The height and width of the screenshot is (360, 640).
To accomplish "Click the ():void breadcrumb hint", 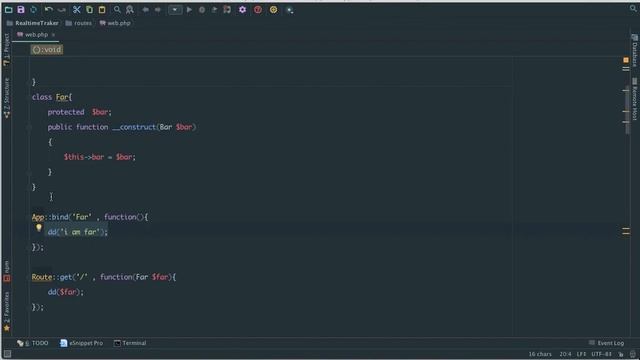I will coord(47,49).
